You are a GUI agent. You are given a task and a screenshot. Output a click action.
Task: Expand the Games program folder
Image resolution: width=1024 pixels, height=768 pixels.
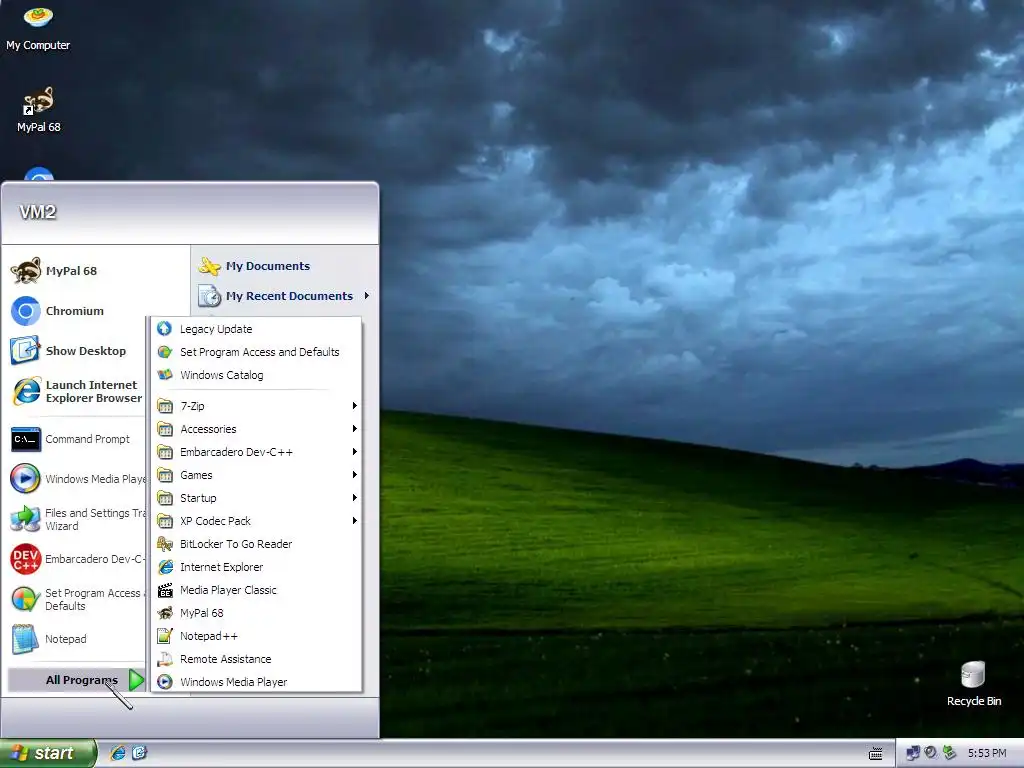[x=257, y=475]
